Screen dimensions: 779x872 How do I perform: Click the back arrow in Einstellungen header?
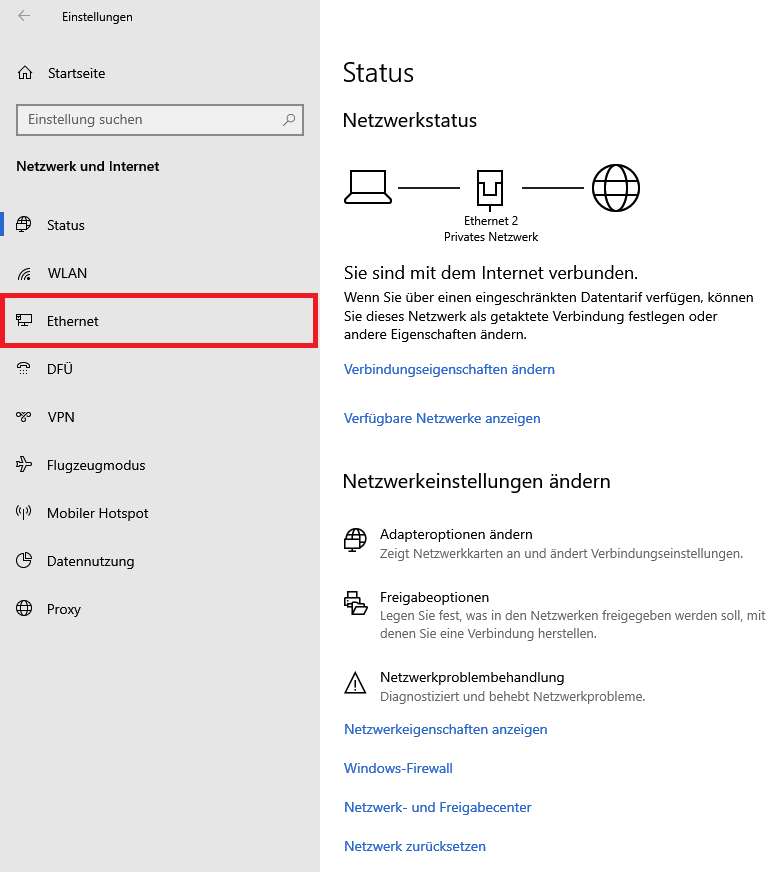pos(24,16)
